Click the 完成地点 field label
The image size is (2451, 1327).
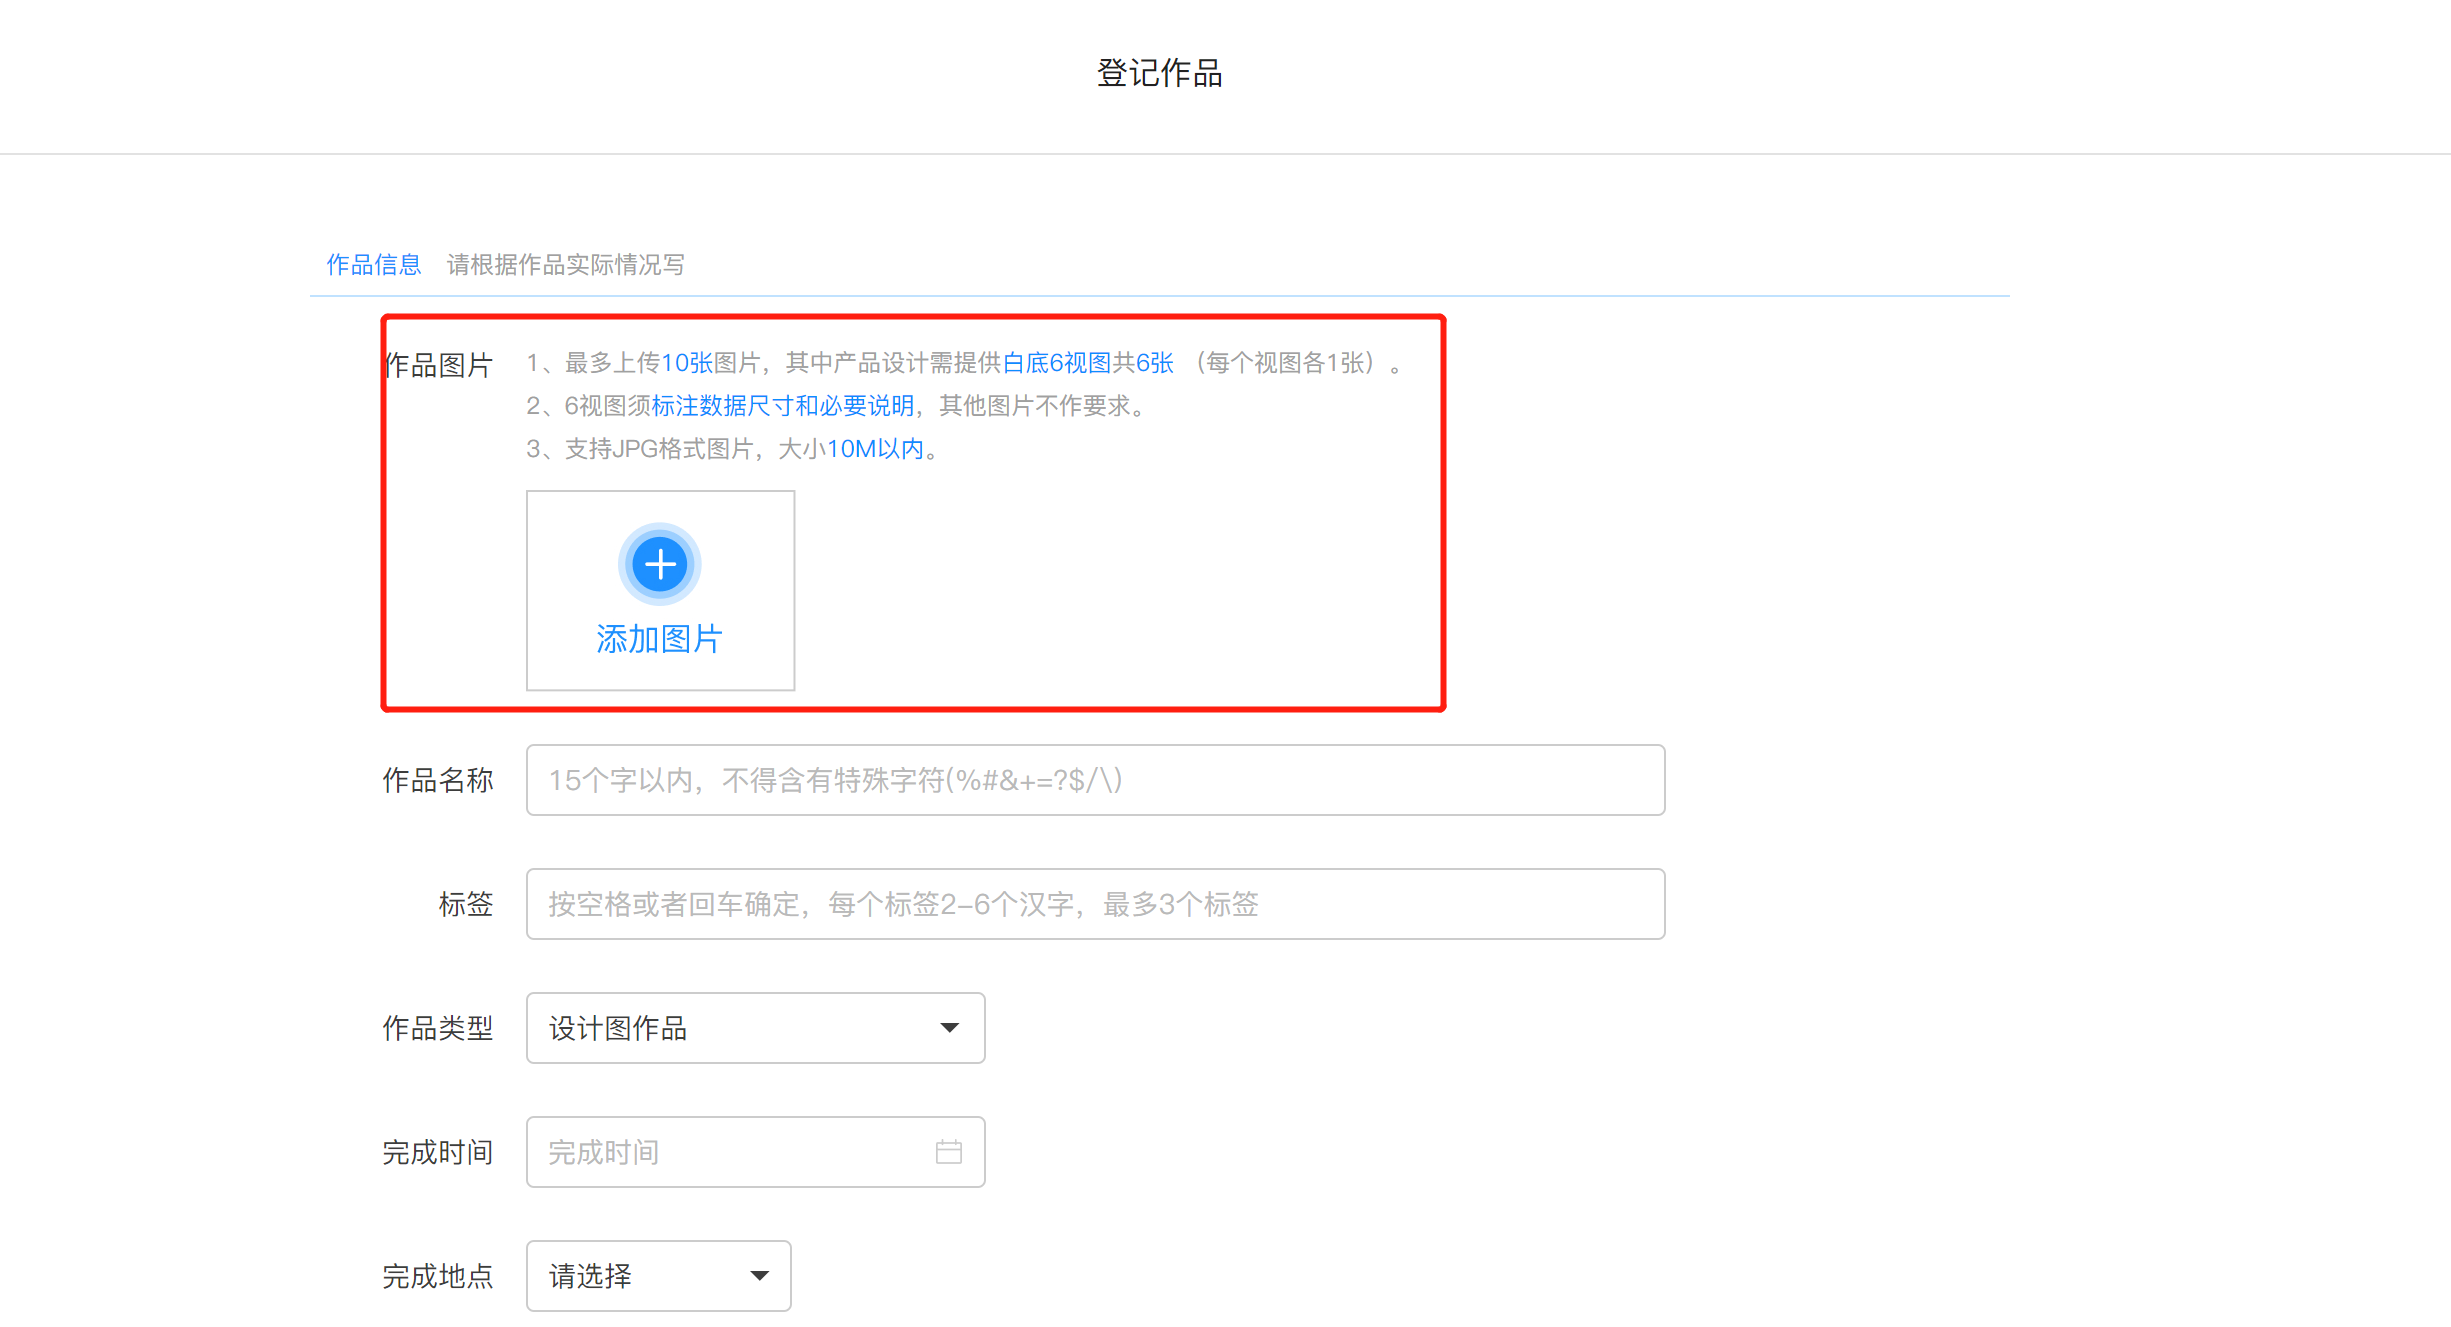437,1276
